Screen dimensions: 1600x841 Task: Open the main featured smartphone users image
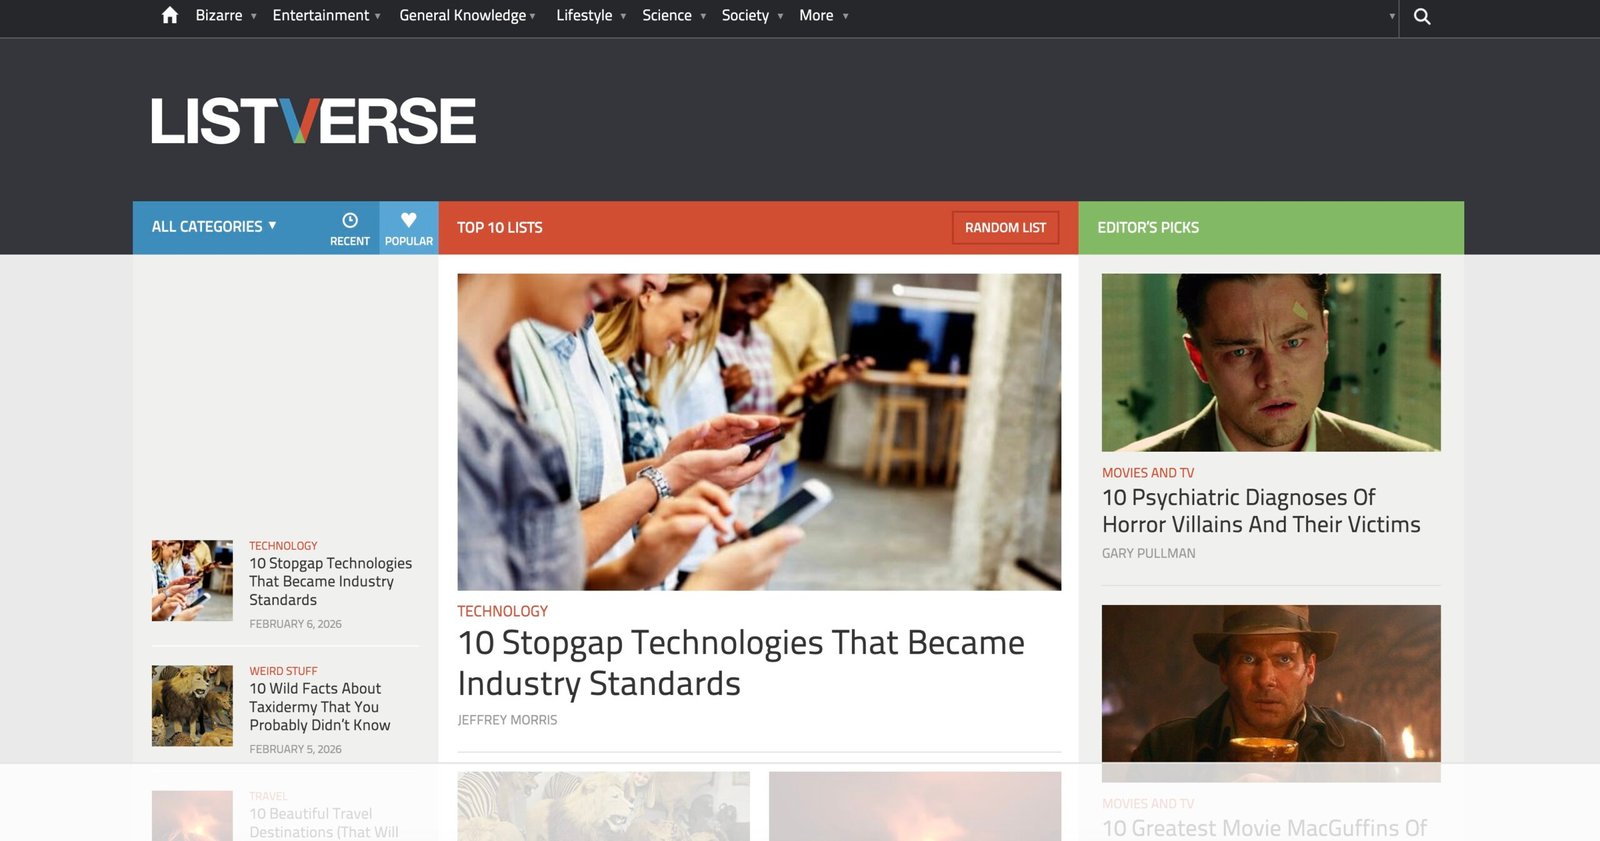coord(759,432)
